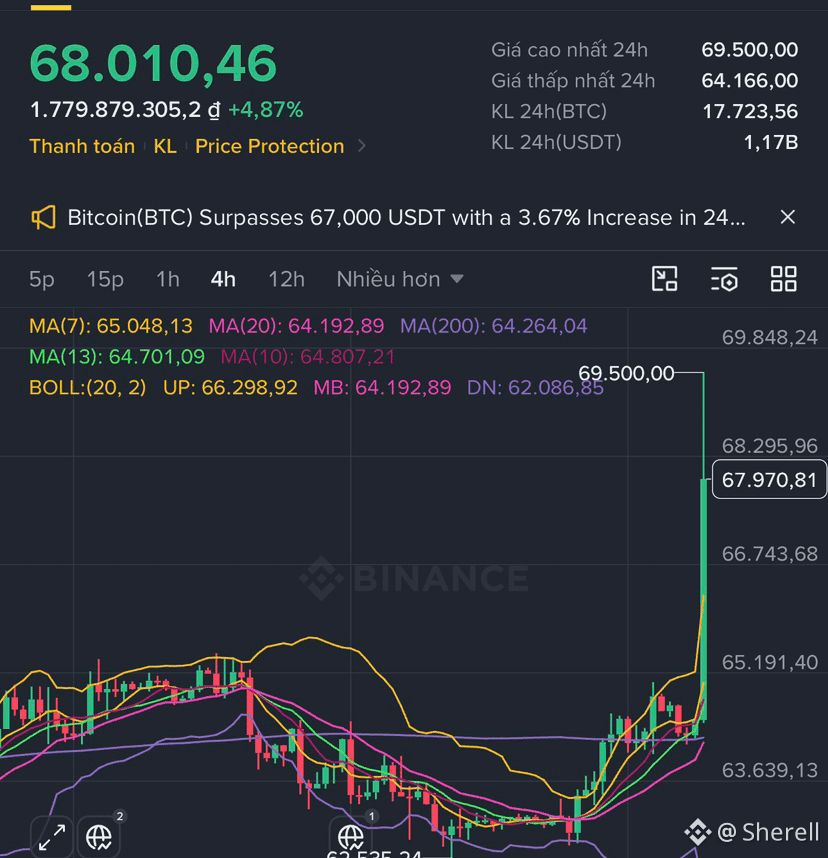Dismiss the Bitcoin news announcement banner
Screen dimensions: 828x858
(787, 217)
